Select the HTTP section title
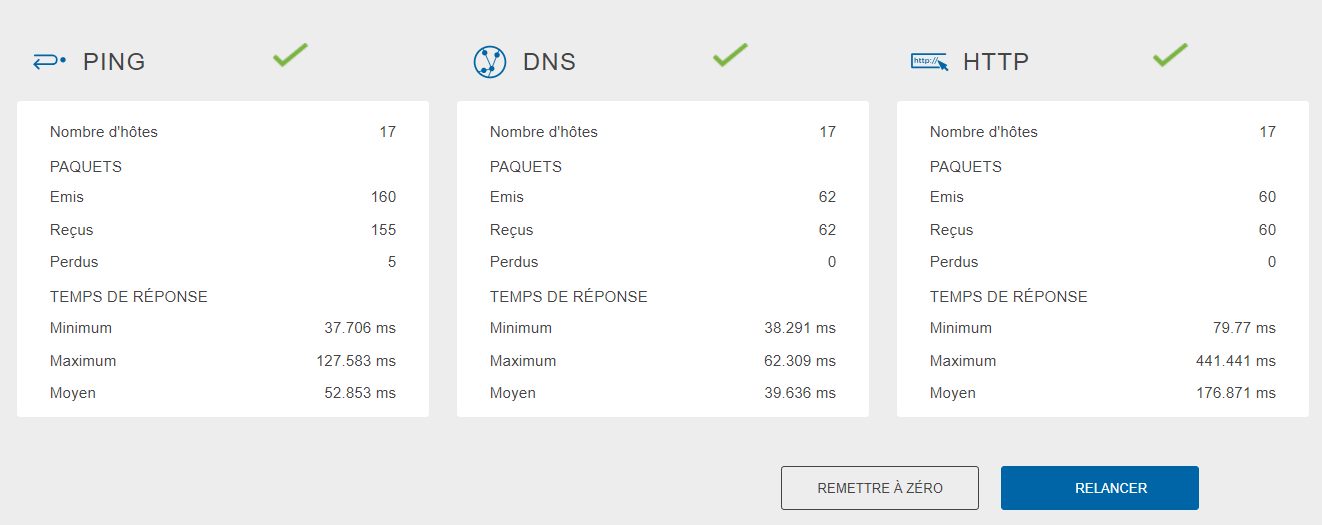The height and width of the screenshot is (525, 1322). pyautogui.click(x=996, y=62)
